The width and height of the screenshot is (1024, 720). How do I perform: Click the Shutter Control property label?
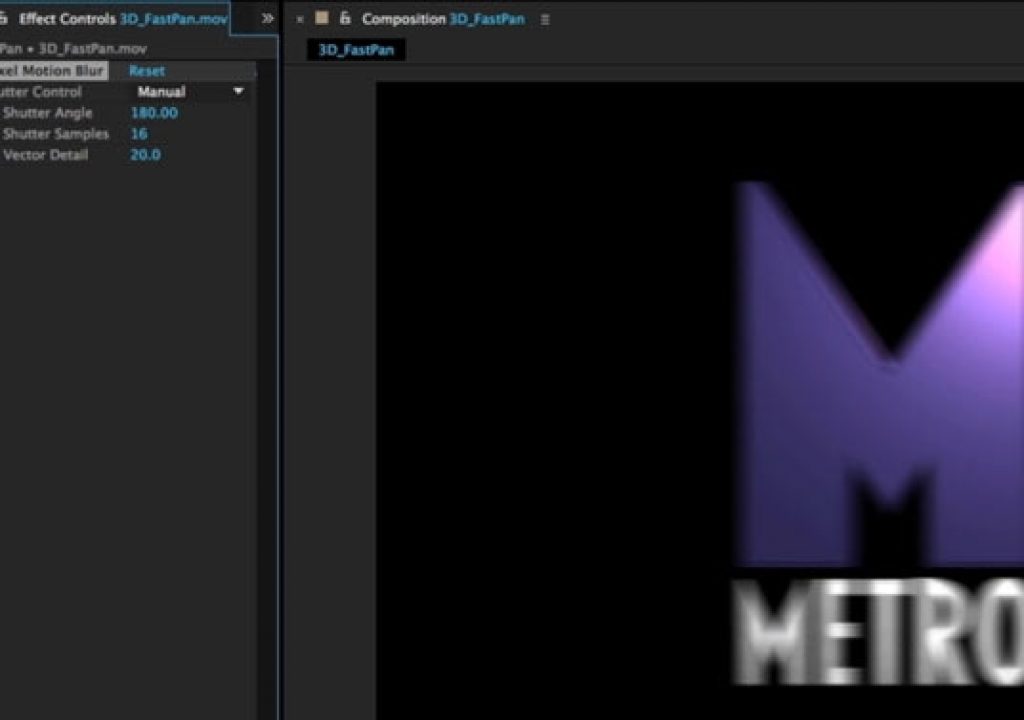click(x=40, y=91)
